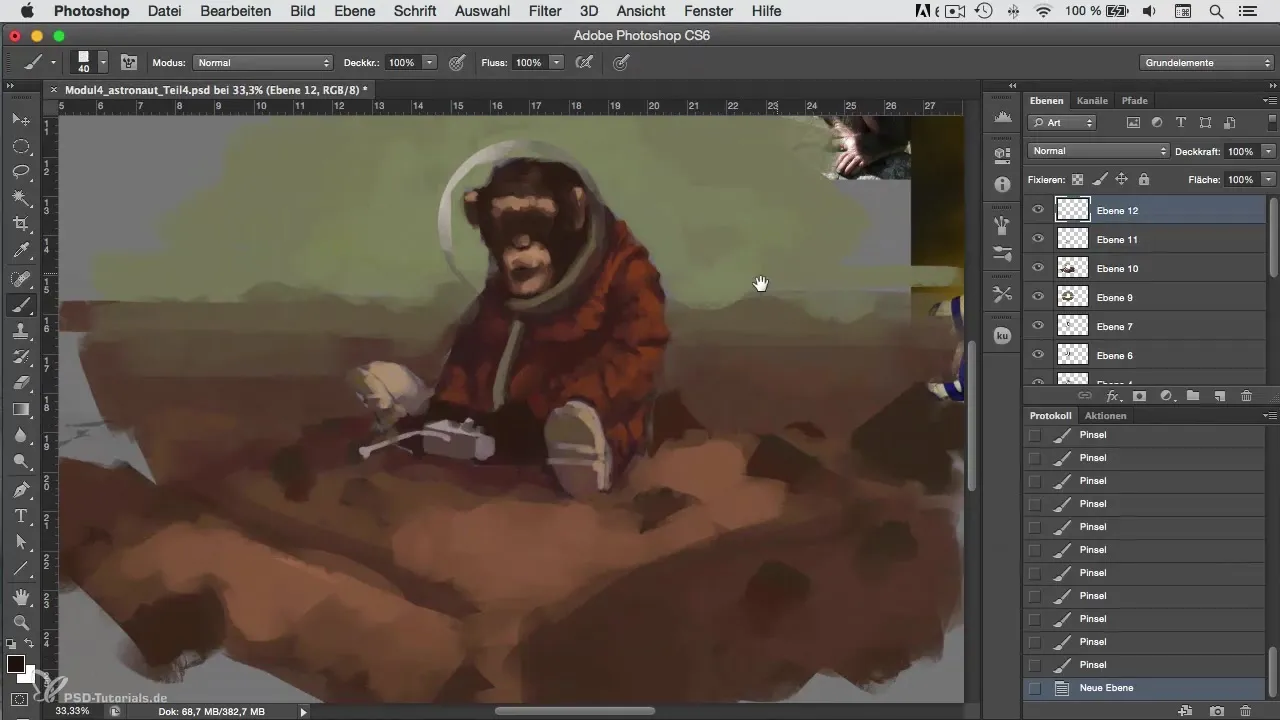Open the brush Modus dropdown

tap(263, 62)
